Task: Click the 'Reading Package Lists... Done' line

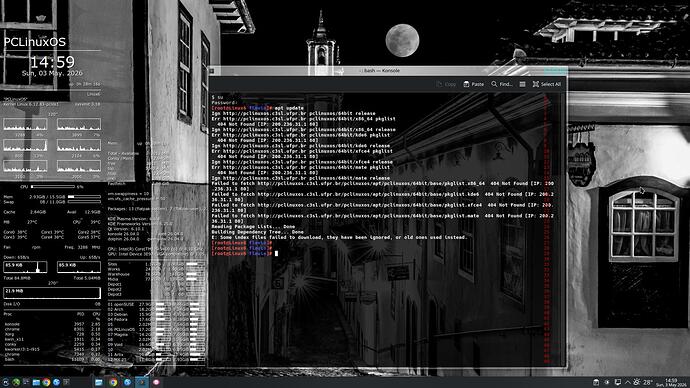Action: click(253, 227)
